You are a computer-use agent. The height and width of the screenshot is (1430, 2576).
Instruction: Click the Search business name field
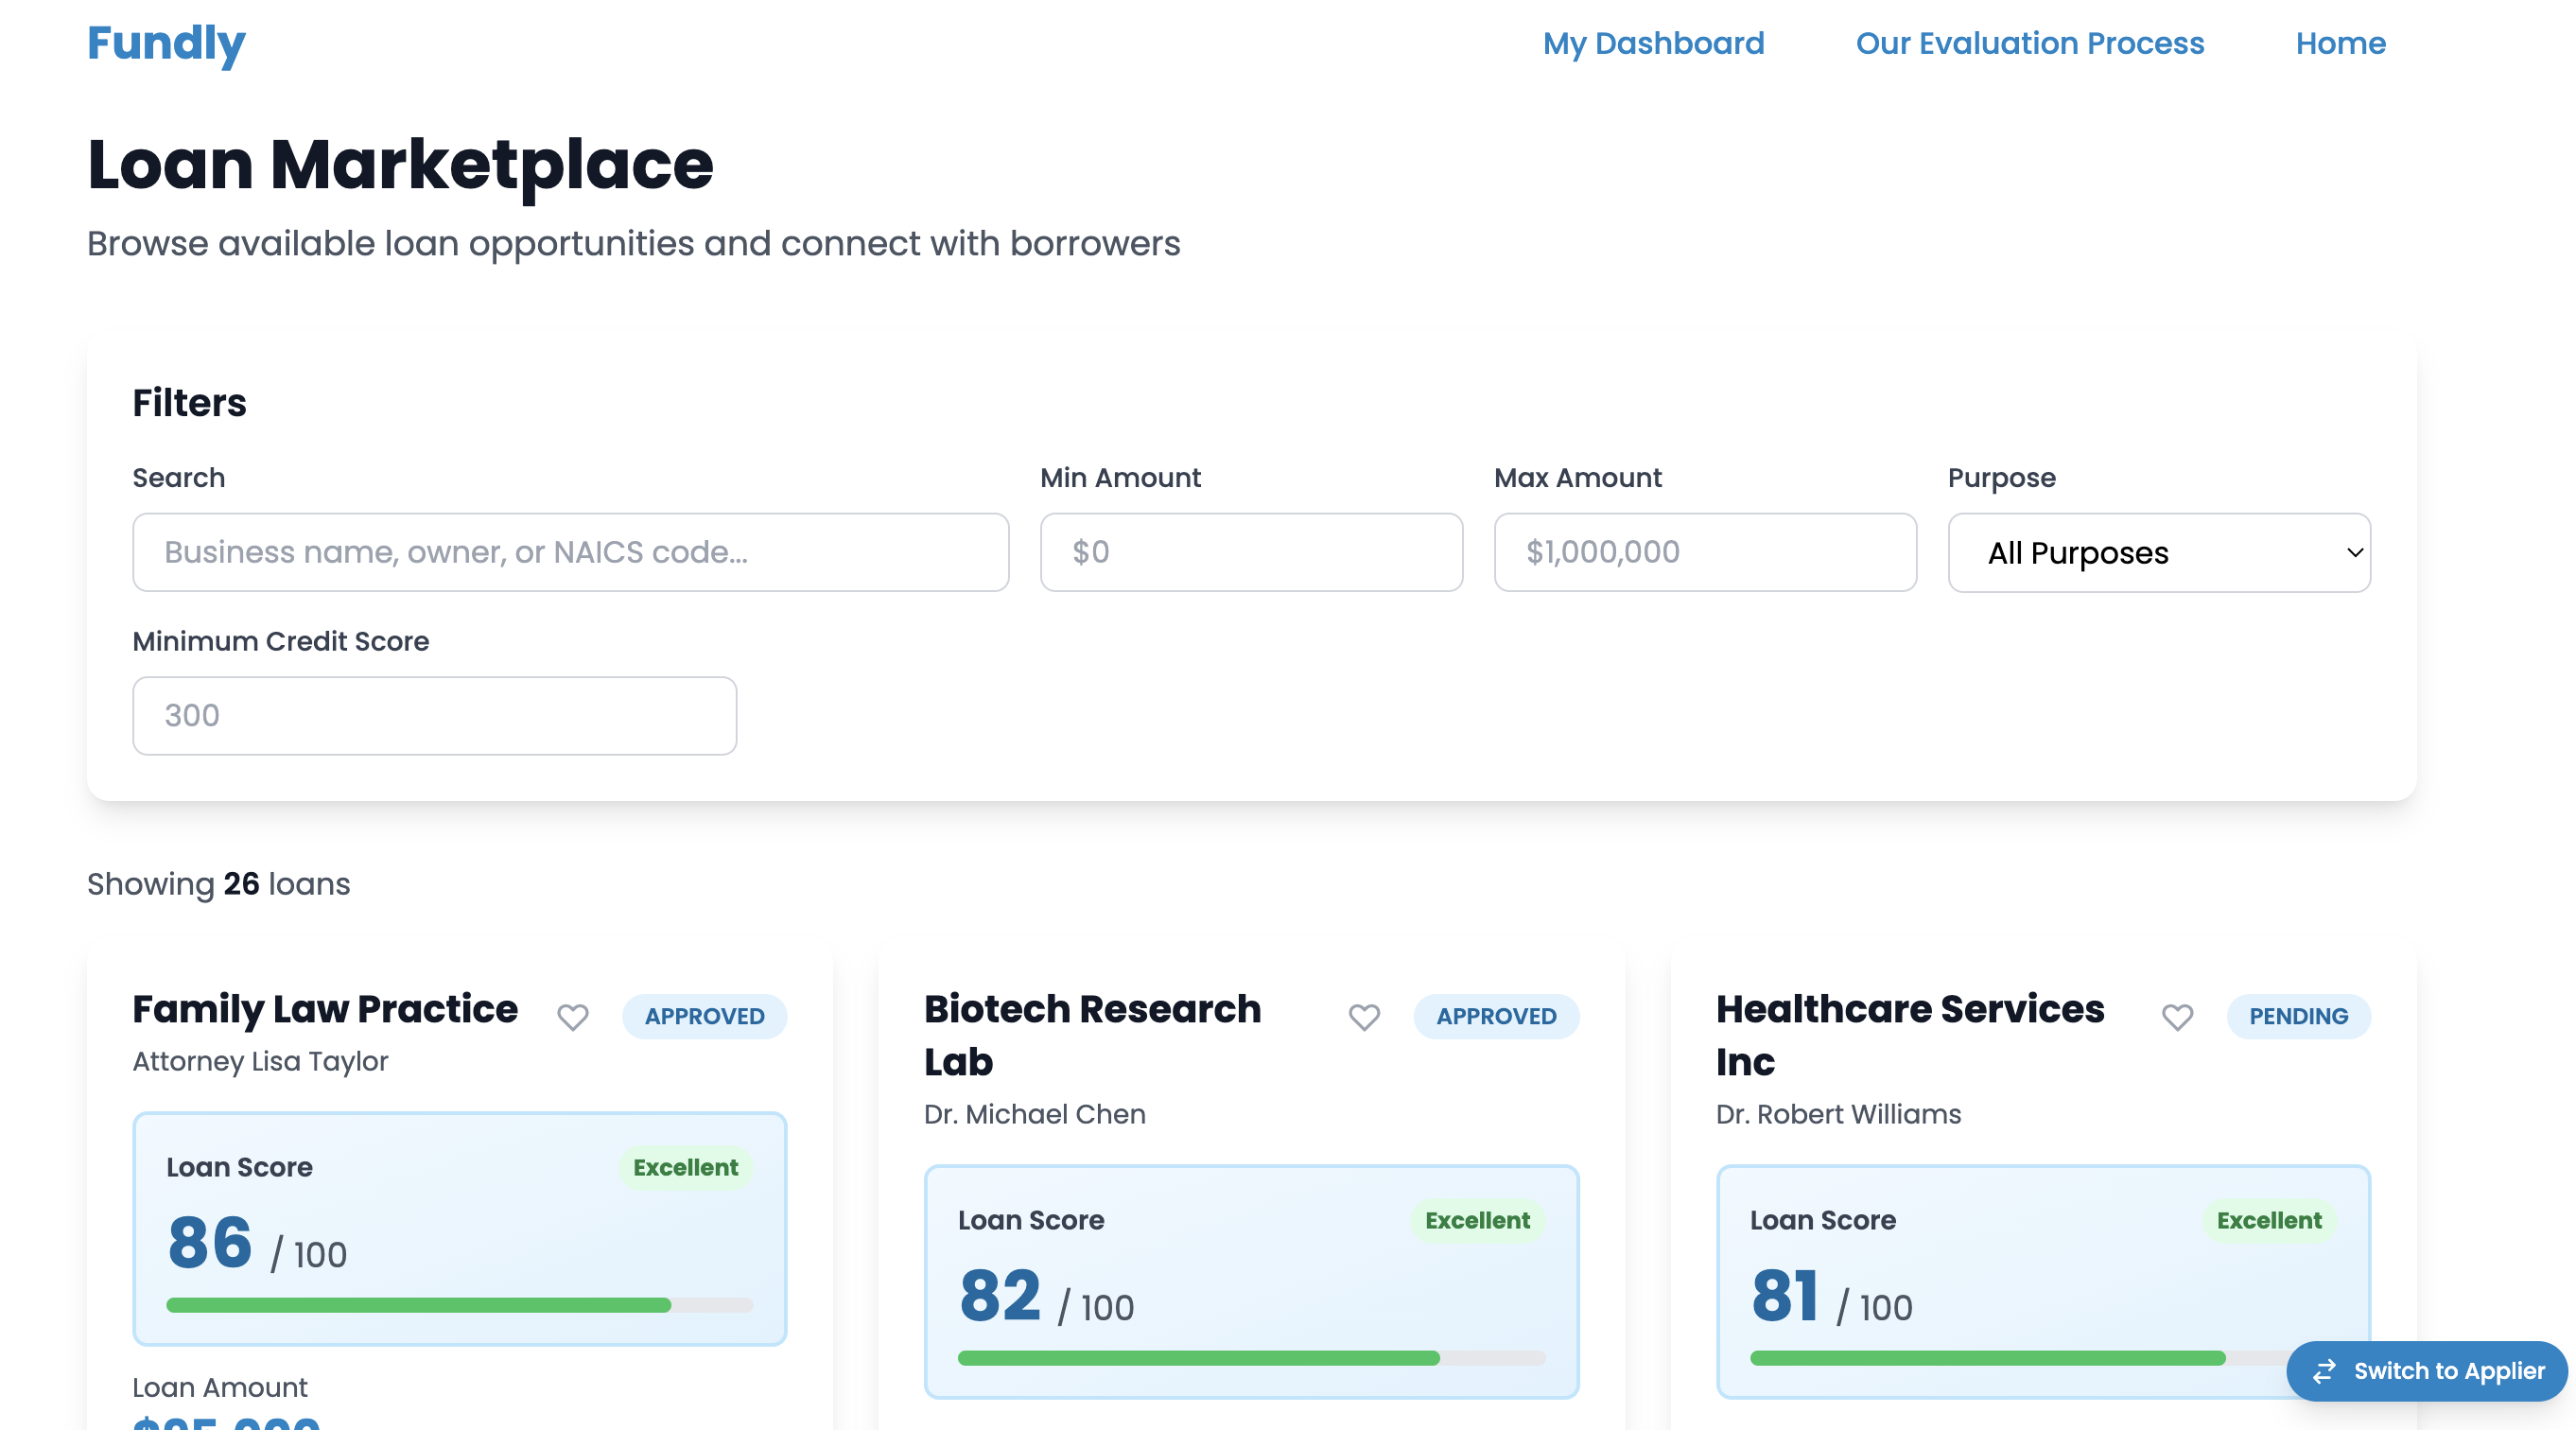tap(570, 553)
